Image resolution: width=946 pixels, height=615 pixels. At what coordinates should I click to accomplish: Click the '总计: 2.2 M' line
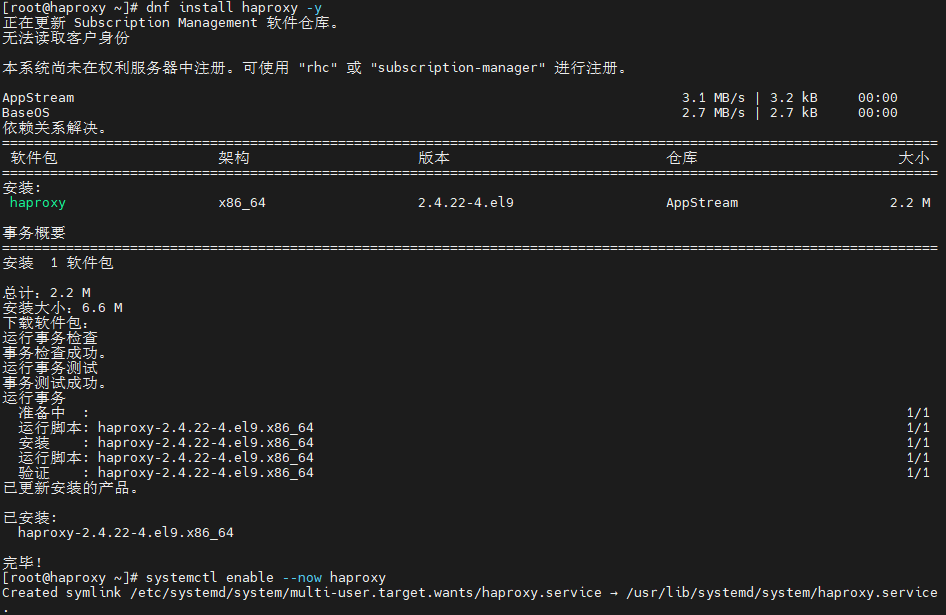click(46, 293)
